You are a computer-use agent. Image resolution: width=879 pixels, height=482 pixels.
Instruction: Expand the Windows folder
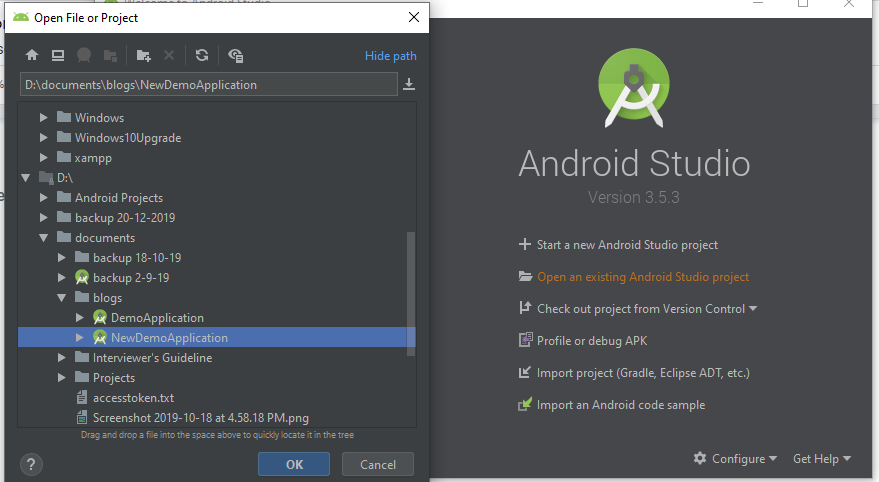tap(43, 117)
